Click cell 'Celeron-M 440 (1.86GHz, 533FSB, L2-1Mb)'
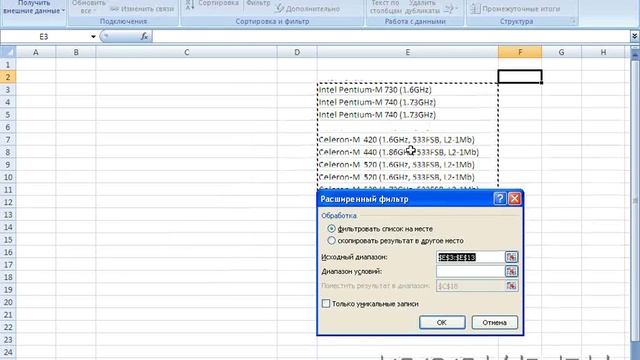 click(x=407, y=152)
